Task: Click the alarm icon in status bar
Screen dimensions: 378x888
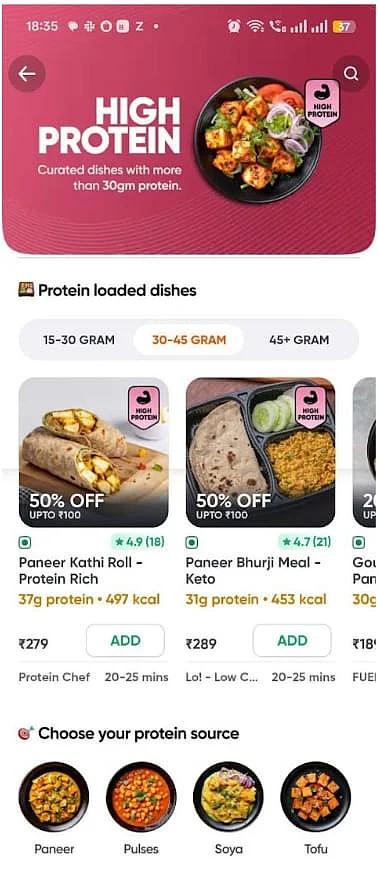Action: [233, 26]
